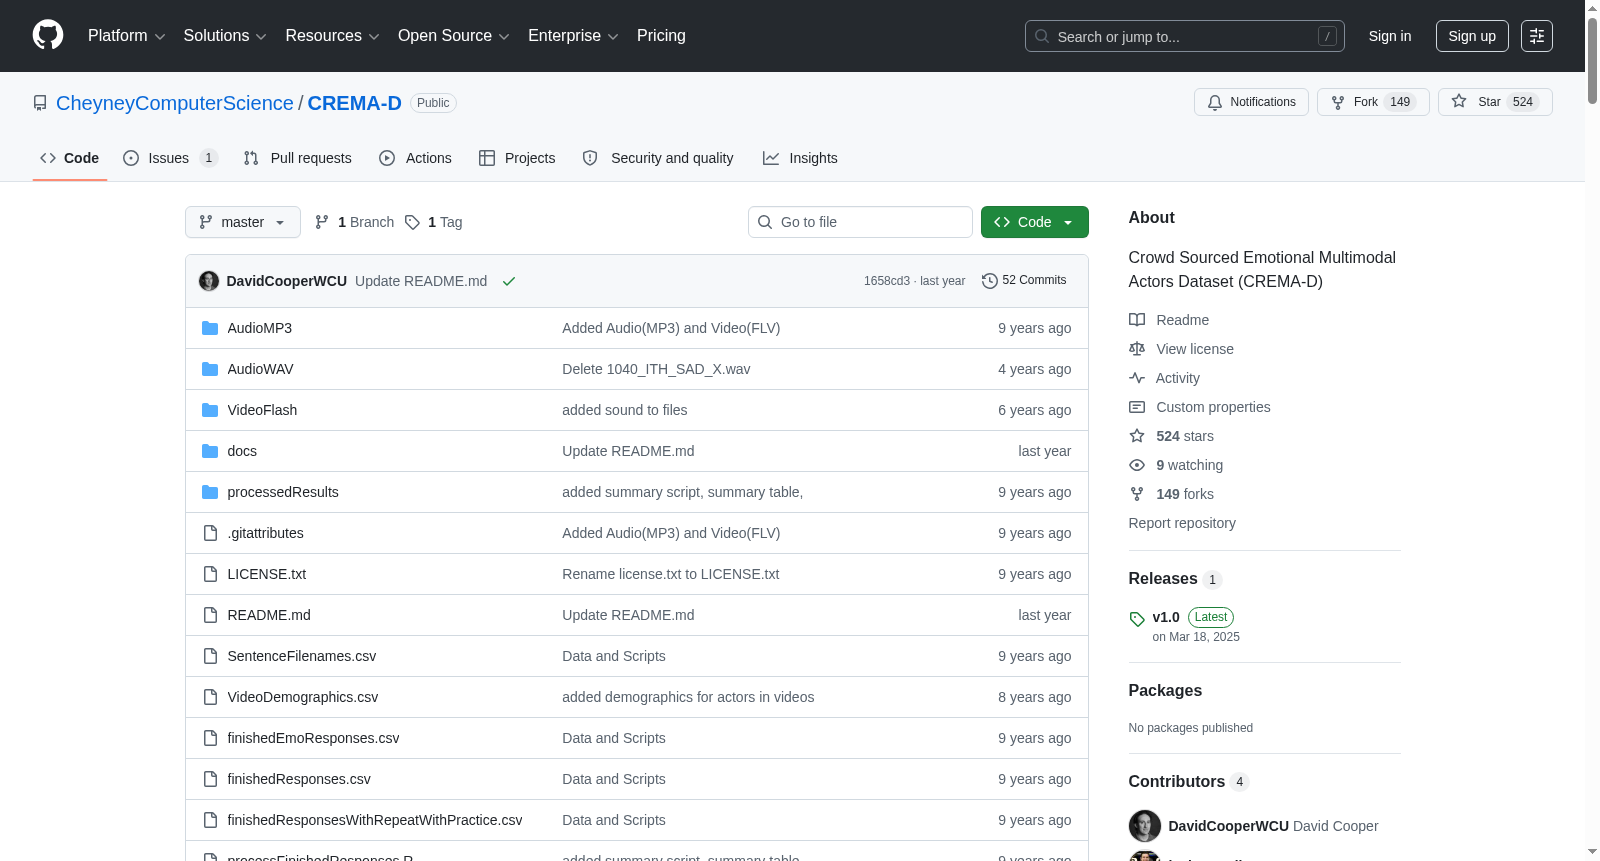Click the pulse icon beside Activity

point(1137,378)
